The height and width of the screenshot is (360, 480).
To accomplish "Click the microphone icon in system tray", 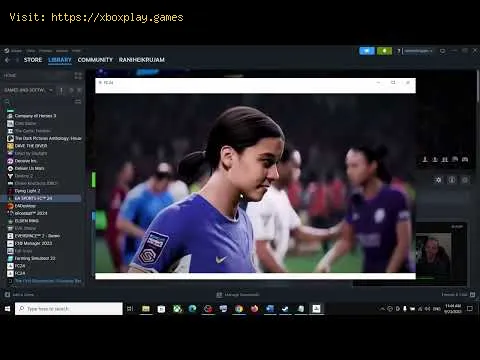I will pyautogui.click(x=405, y=309).
